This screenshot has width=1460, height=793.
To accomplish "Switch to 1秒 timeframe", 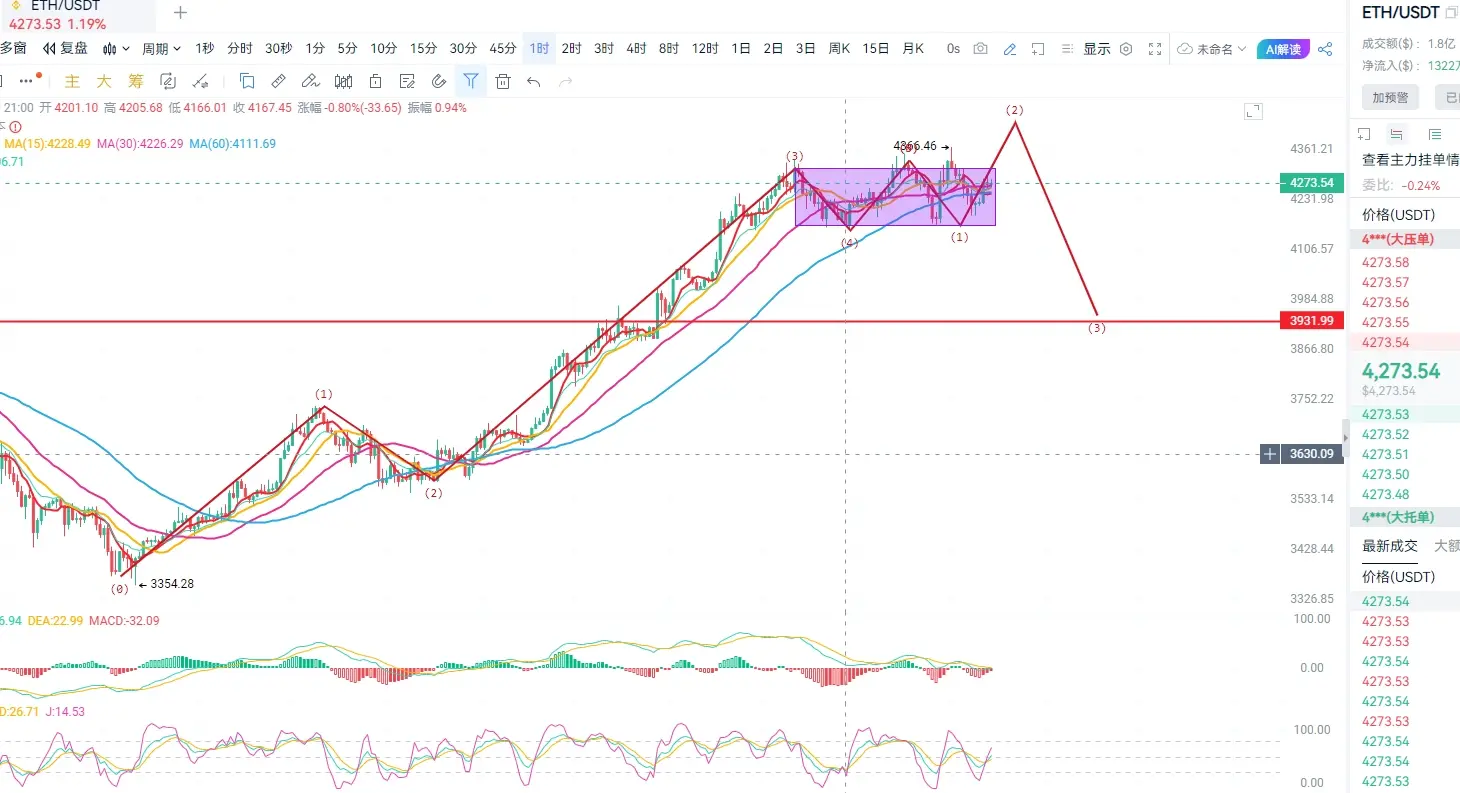I will (204, 48).
